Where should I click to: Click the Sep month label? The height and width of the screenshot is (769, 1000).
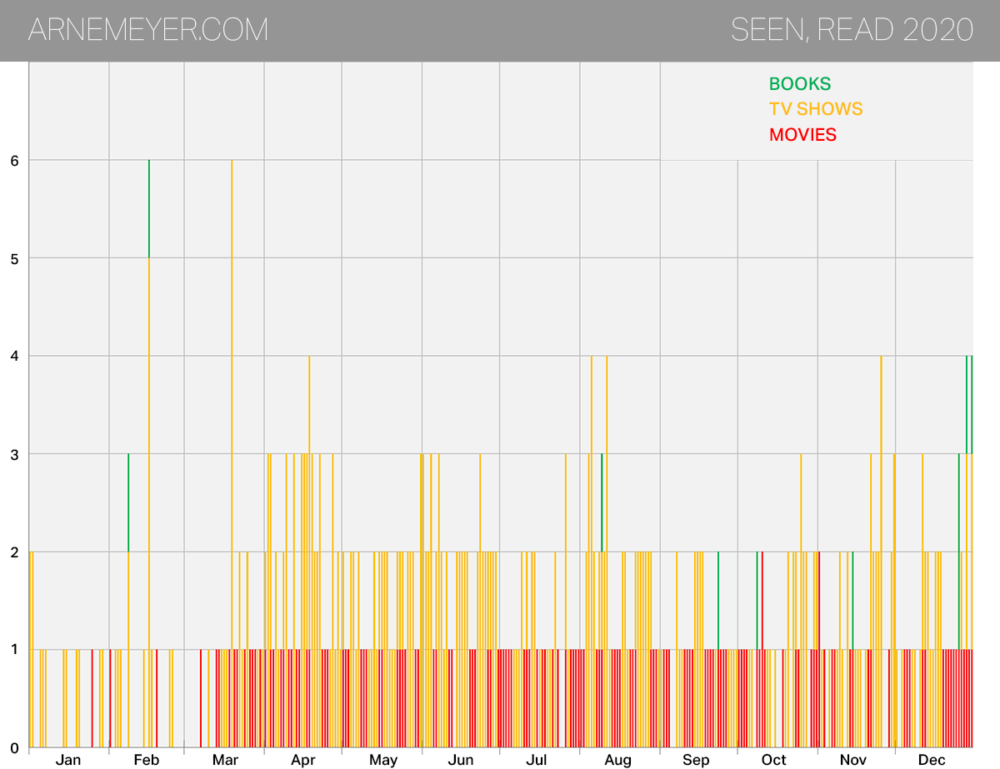click(696, 760)
